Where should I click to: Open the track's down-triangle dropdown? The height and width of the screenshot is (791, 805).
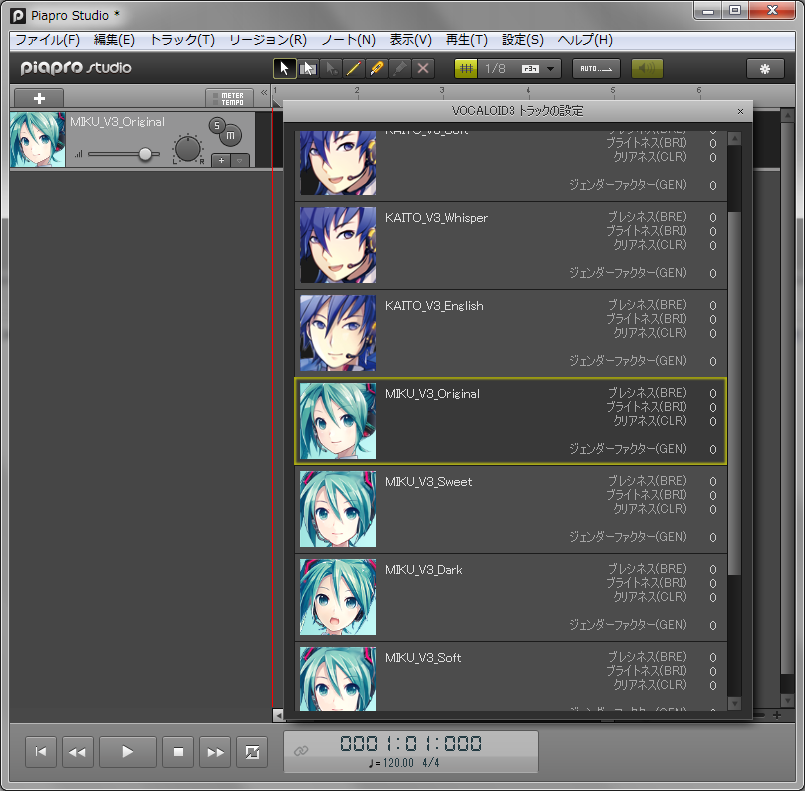coord(240,161)
